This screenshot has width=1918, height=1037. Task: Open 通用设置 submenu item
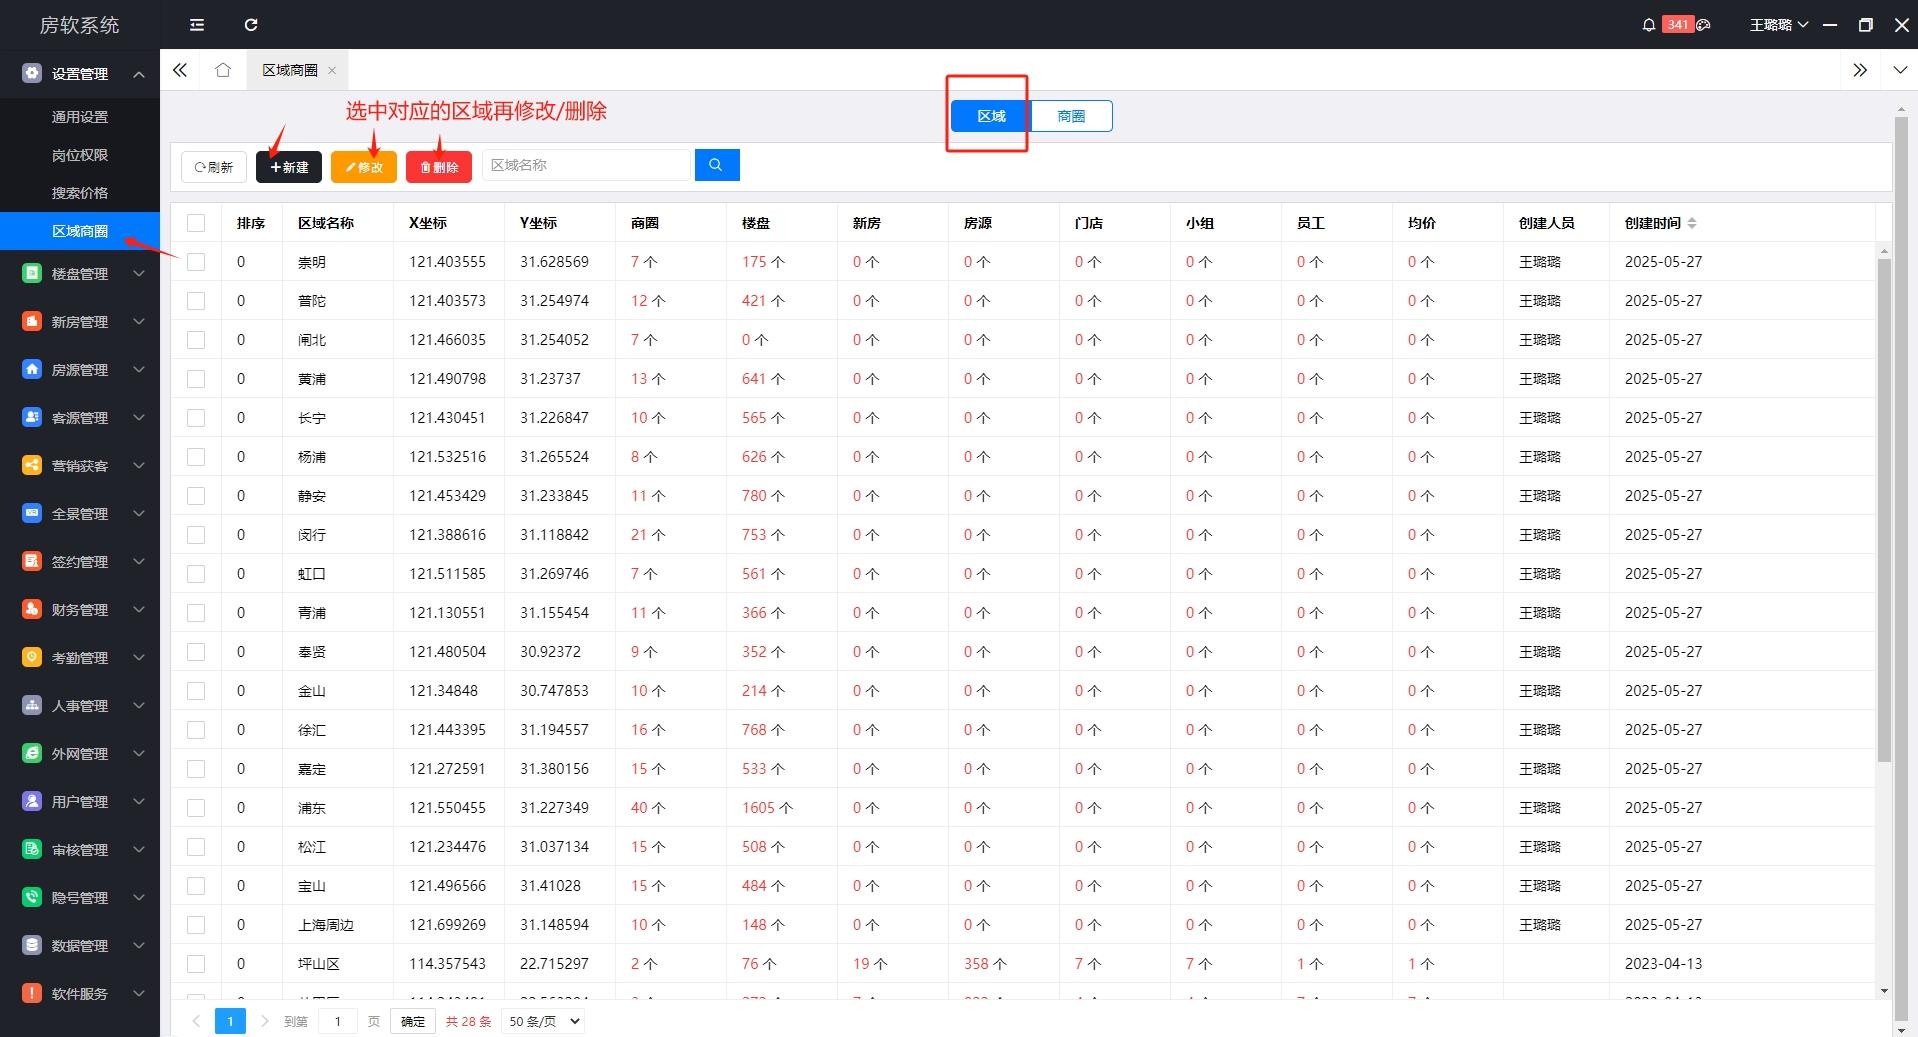coord(80,117)
